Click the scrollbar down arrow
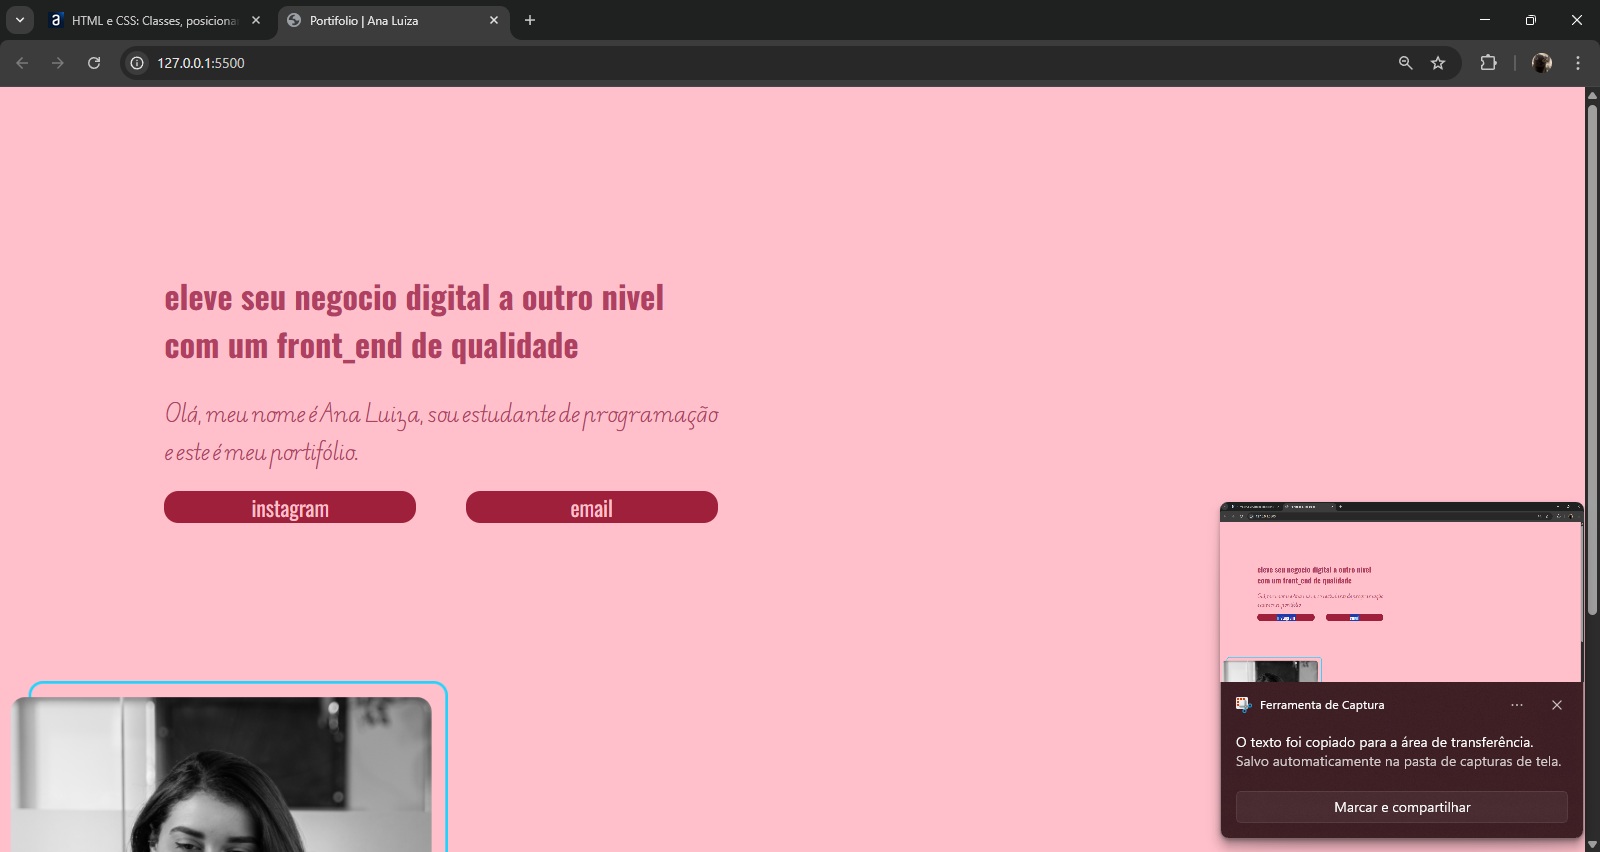Screen dimensions: 1600x852 point(1592,844)
